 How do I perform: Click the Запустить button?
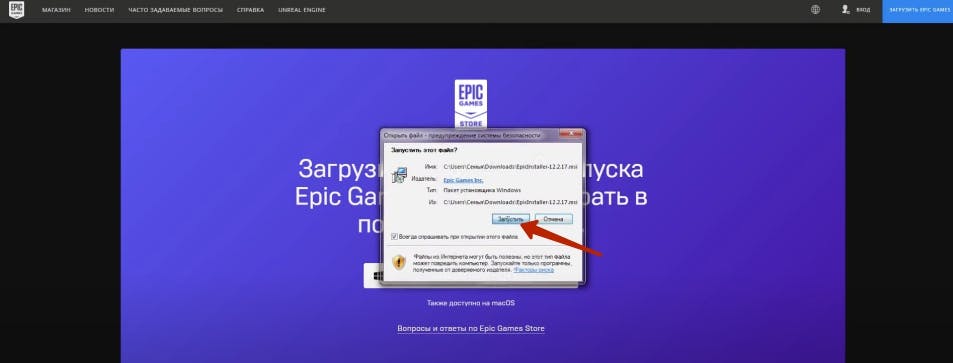click(x=511, y=218)
